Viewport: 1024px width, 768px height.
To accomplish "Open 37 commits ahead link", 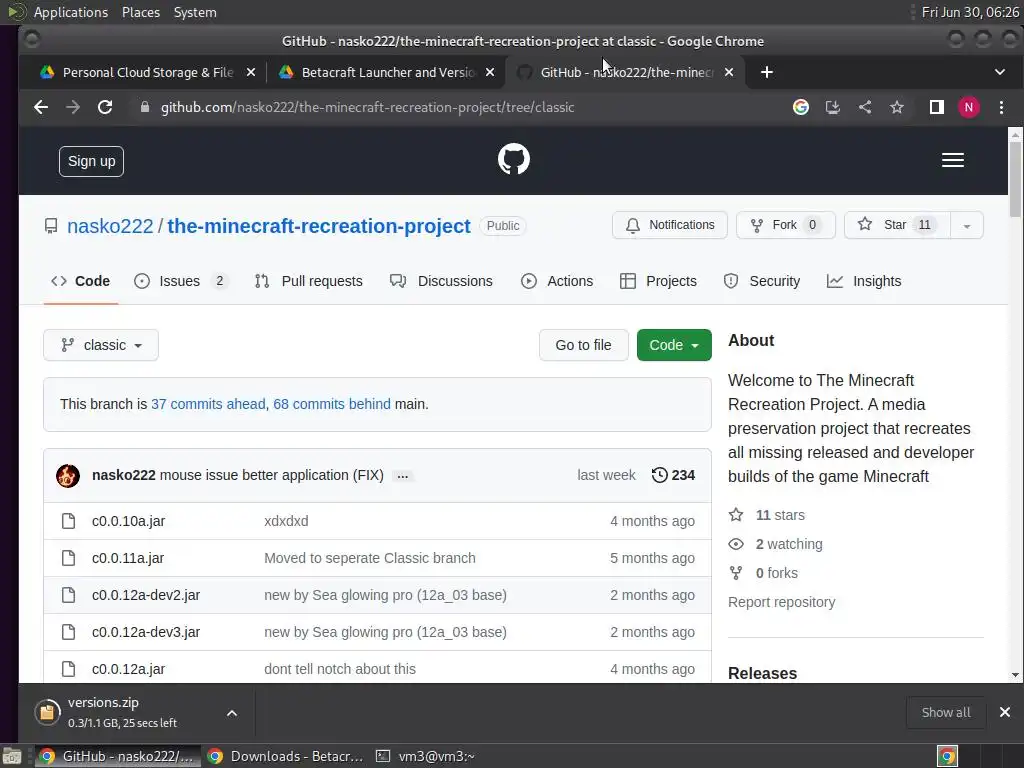I will pyautogui.click(x=208, y=404).
